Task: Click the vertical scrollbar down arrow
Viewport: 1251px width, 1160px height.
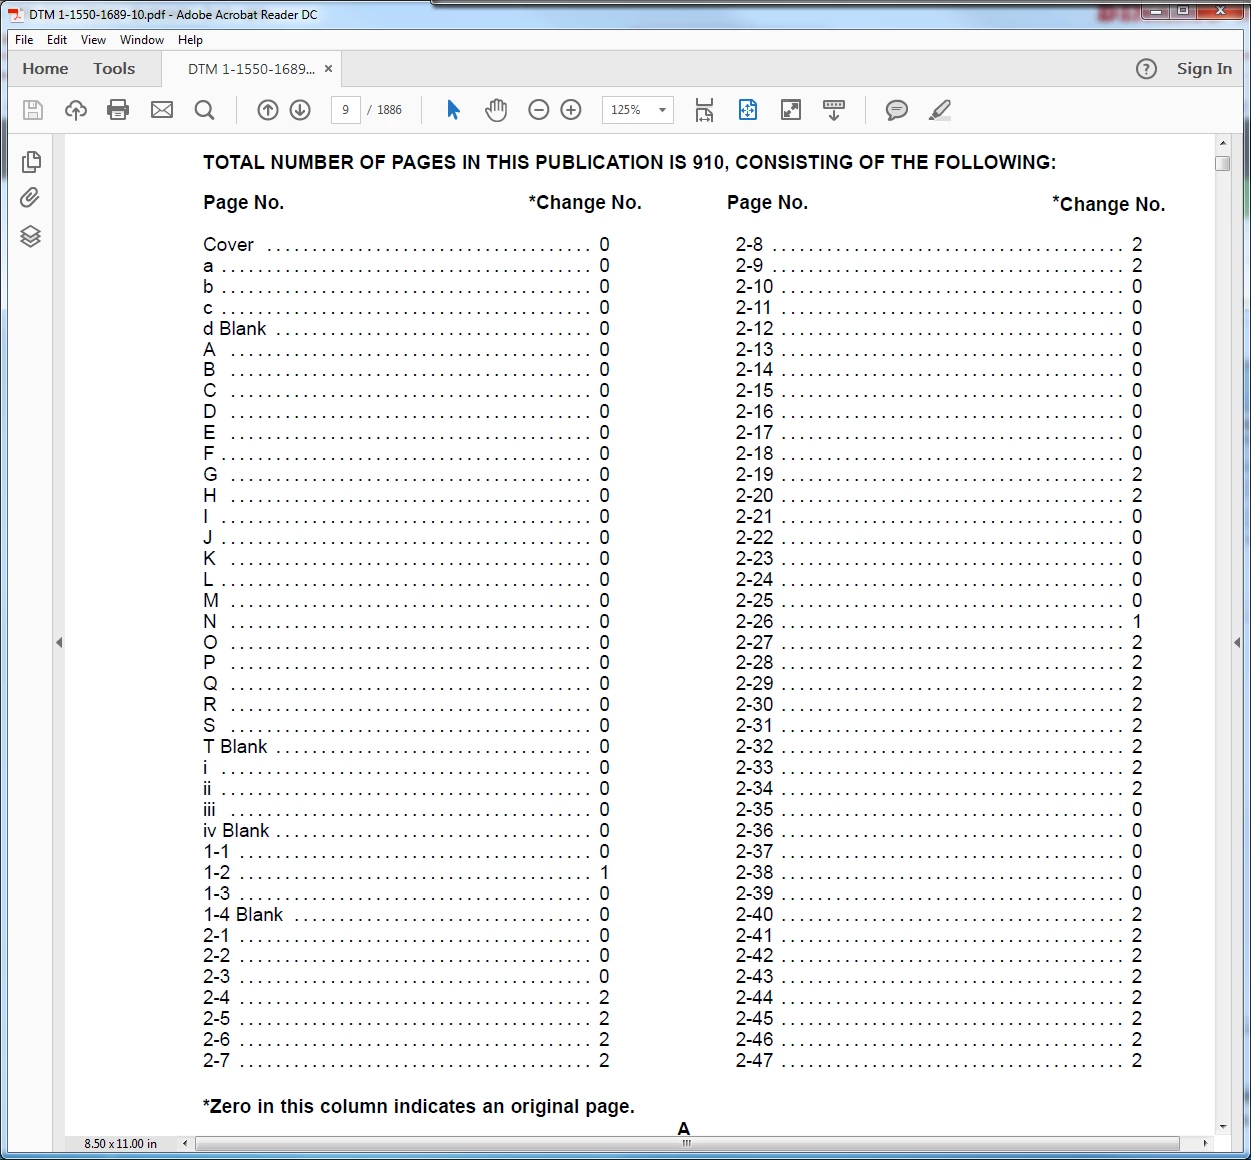Action: tap(1222, 1127)
